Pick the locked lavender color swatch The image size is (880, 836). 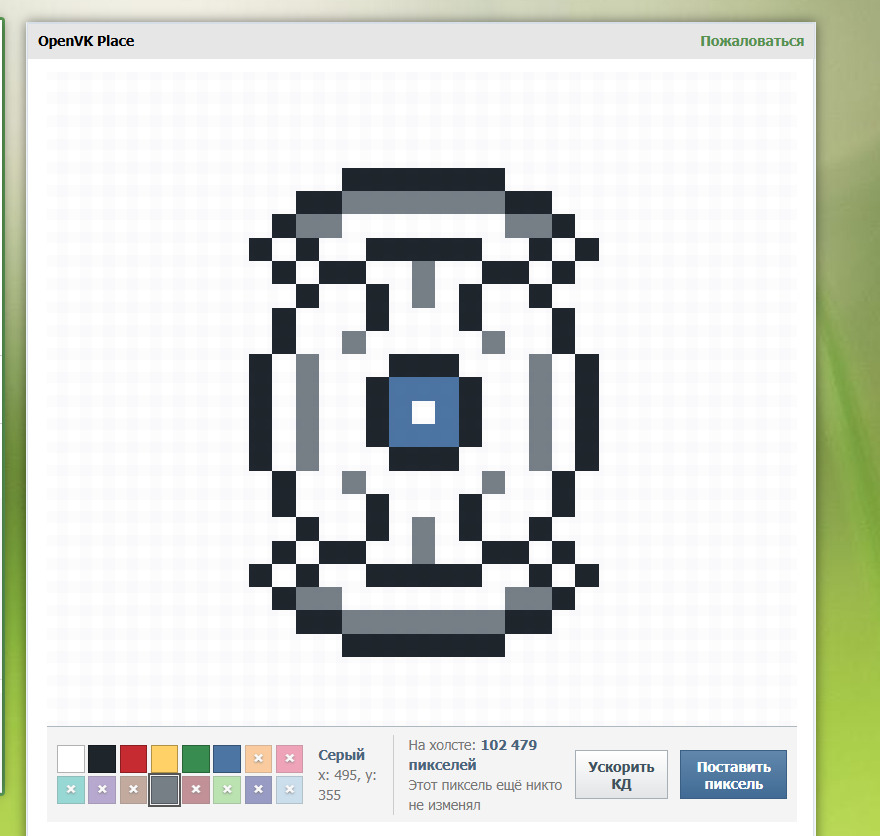[102, 789]
